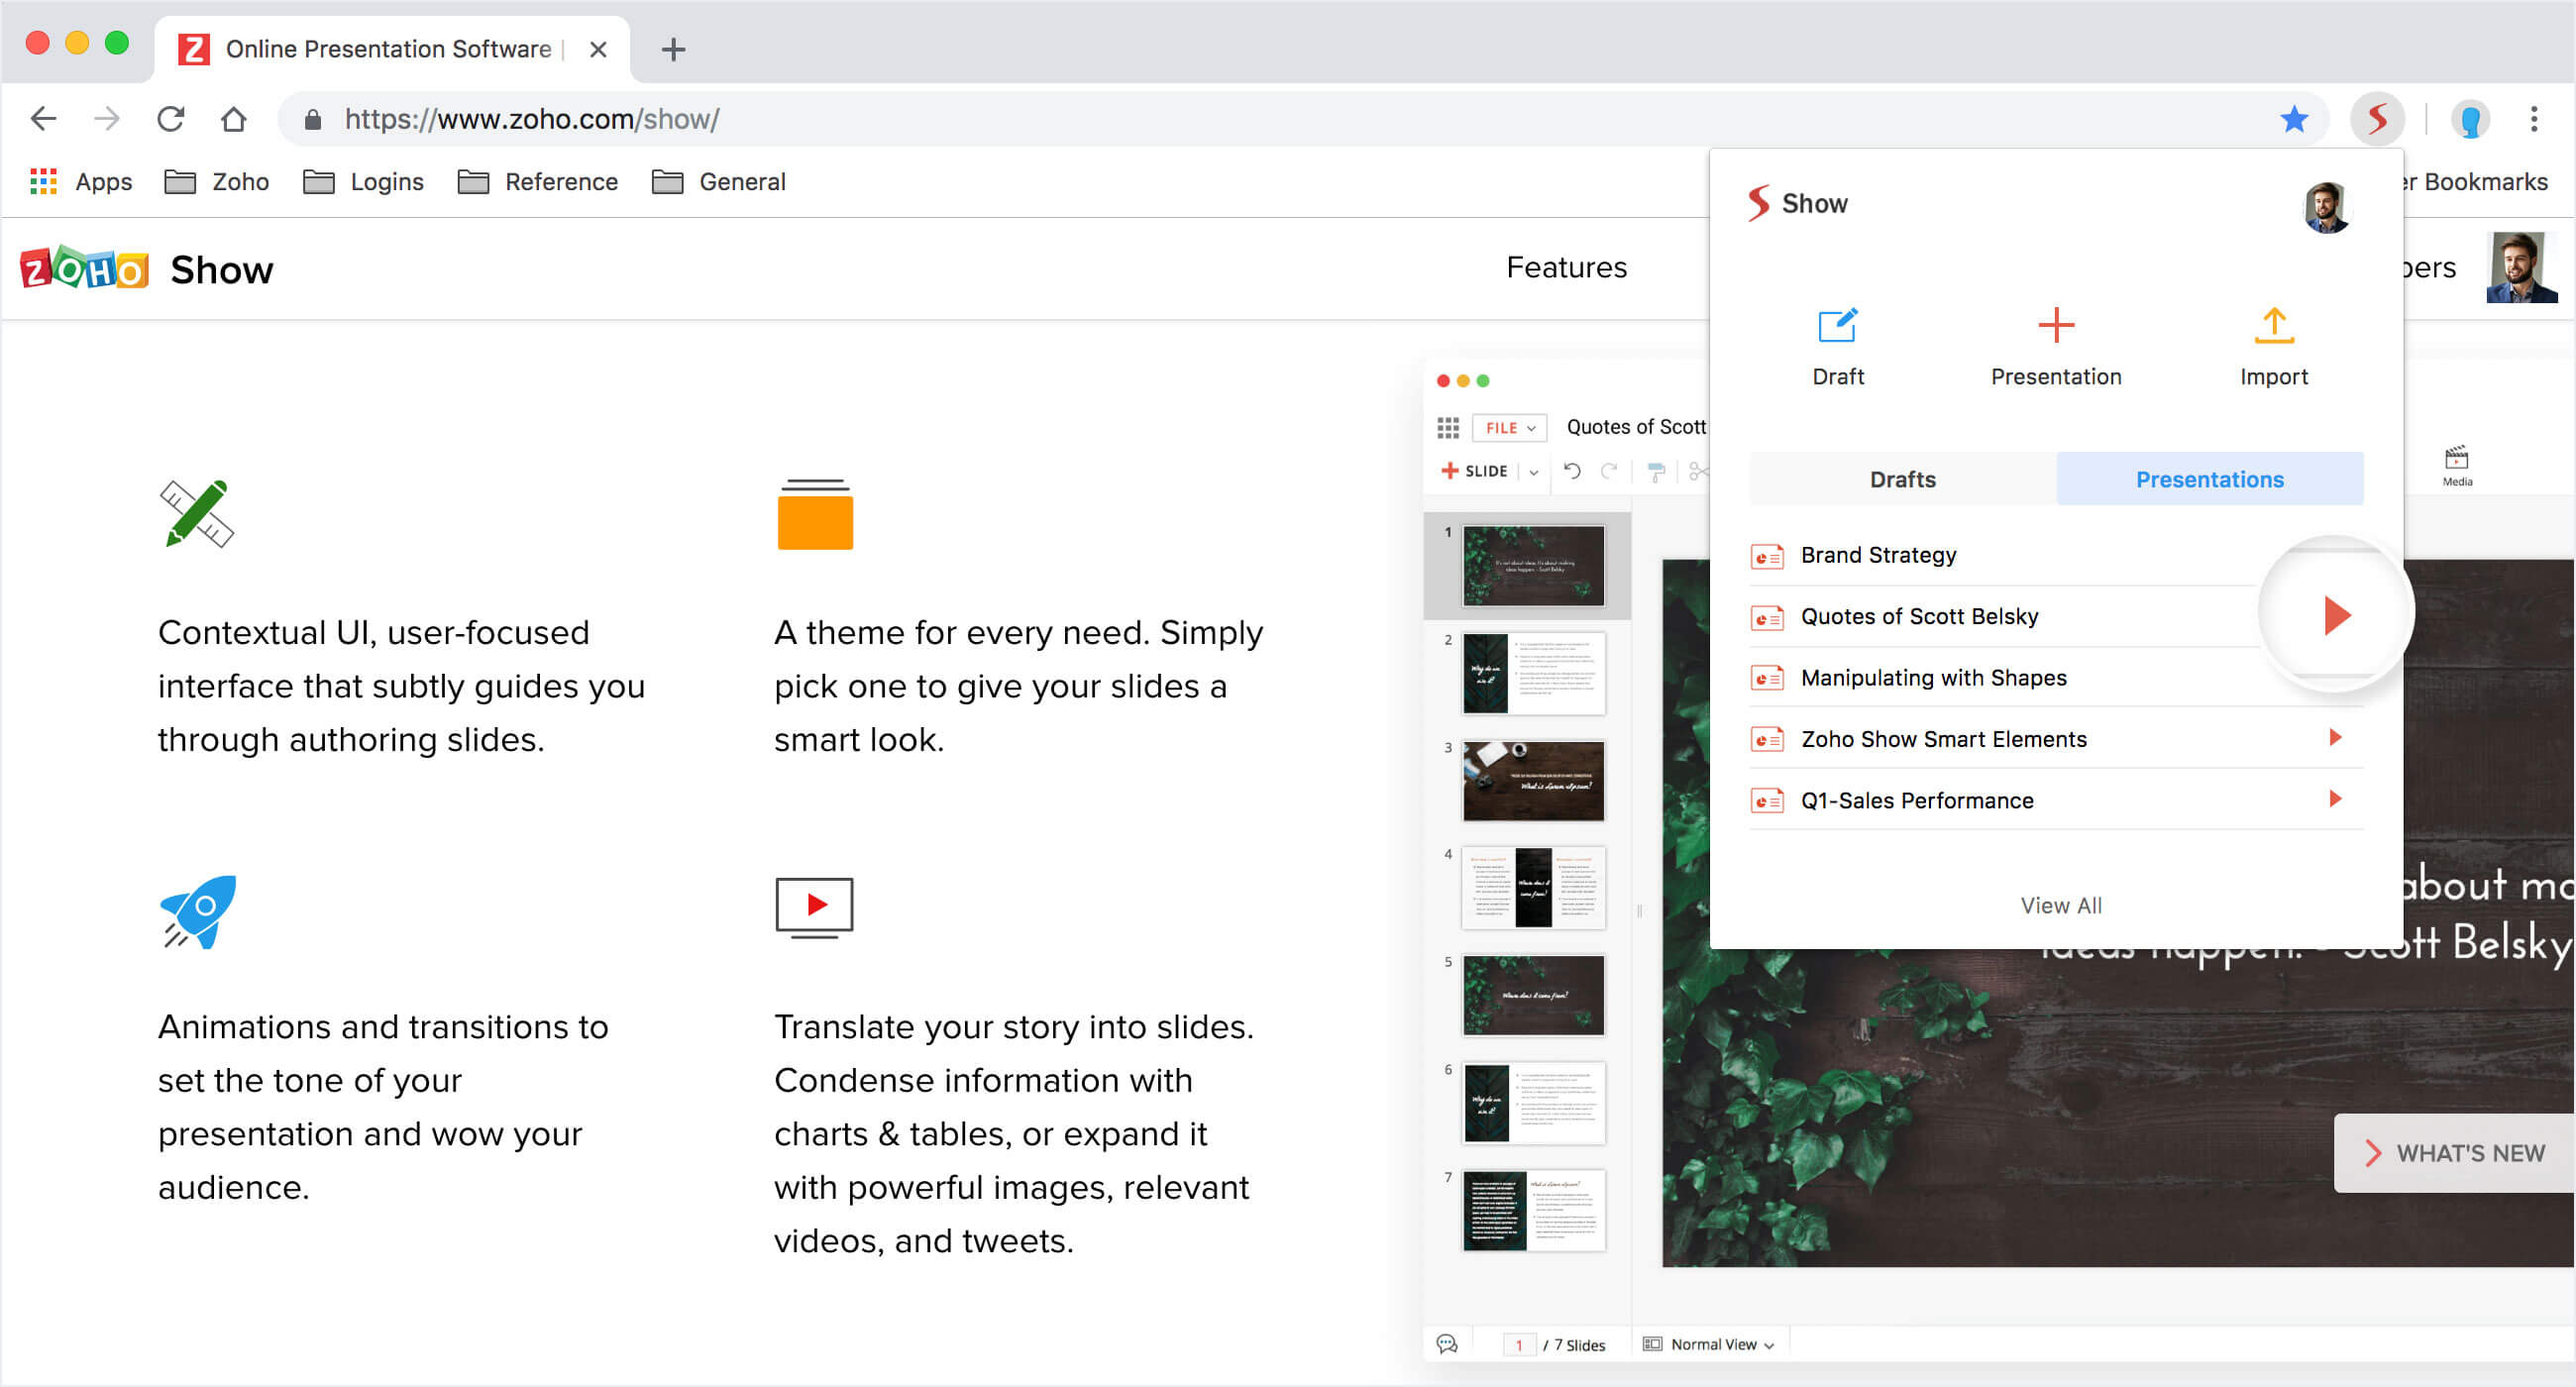Screen dimensions: 2576x1387
Task: Open the app grid icon beside FILE
Action: [x=1447, y=428]
